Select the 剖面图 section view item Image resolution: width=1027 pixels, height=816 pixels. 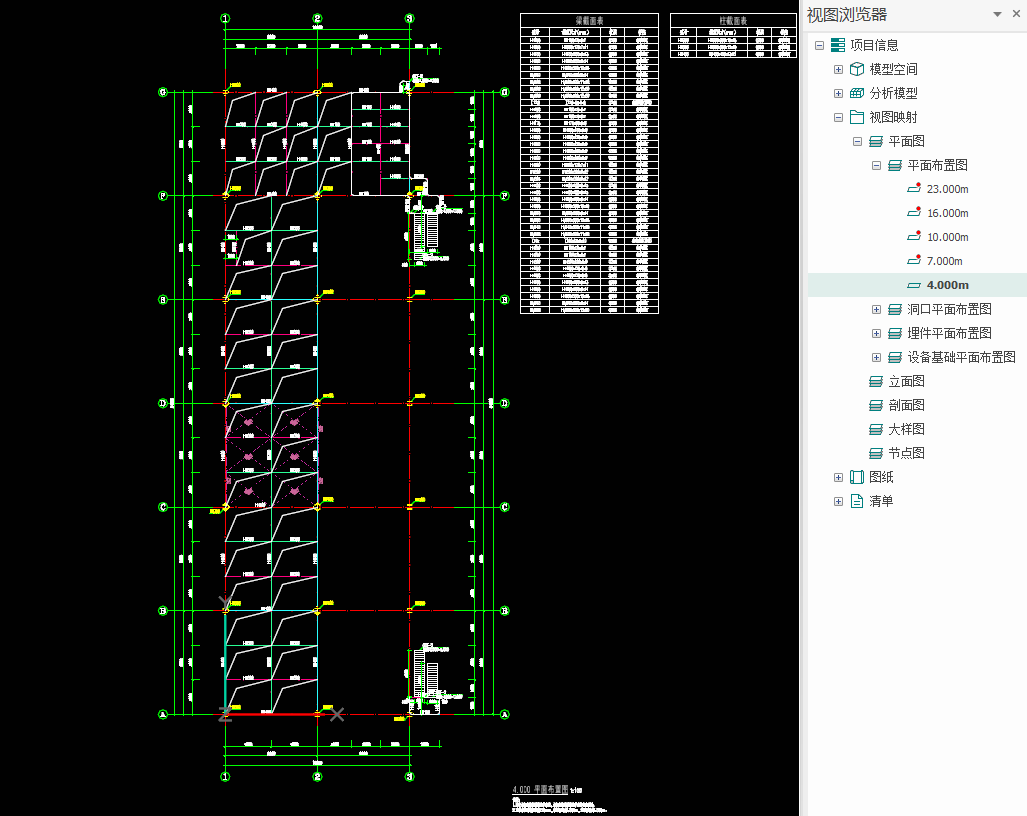(x=906, y=405)
